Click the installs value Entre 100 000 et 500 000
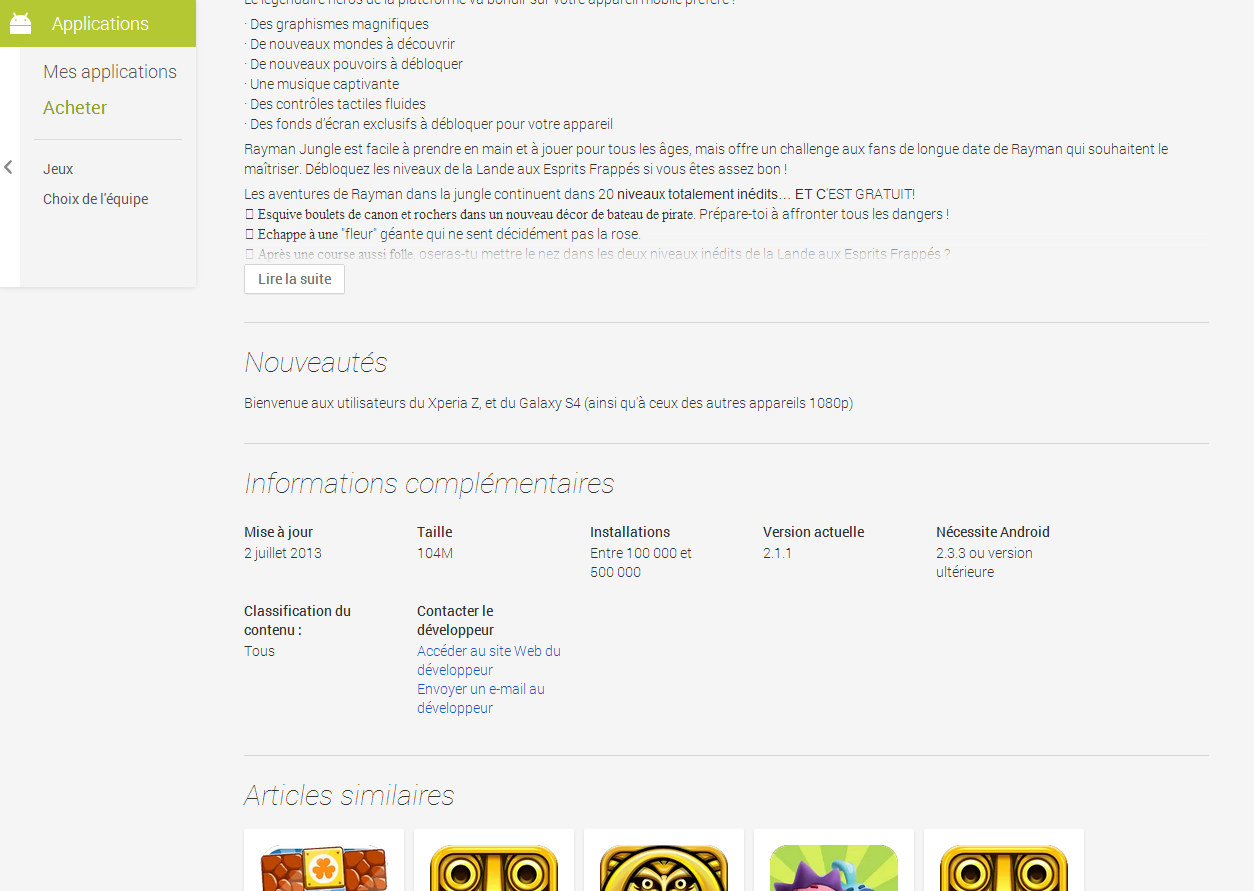The image size is (1254, 891). (x=641, y=562)
